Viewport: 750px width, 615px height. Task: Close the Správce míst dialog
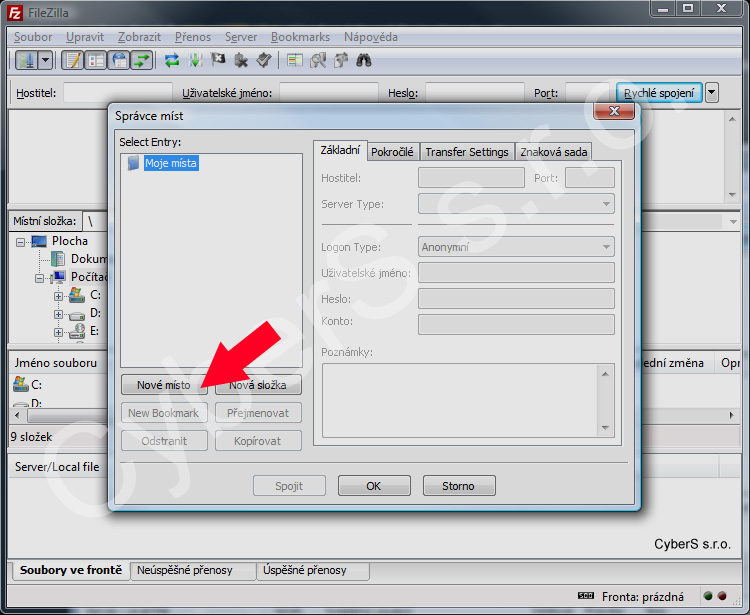[614, 111]
